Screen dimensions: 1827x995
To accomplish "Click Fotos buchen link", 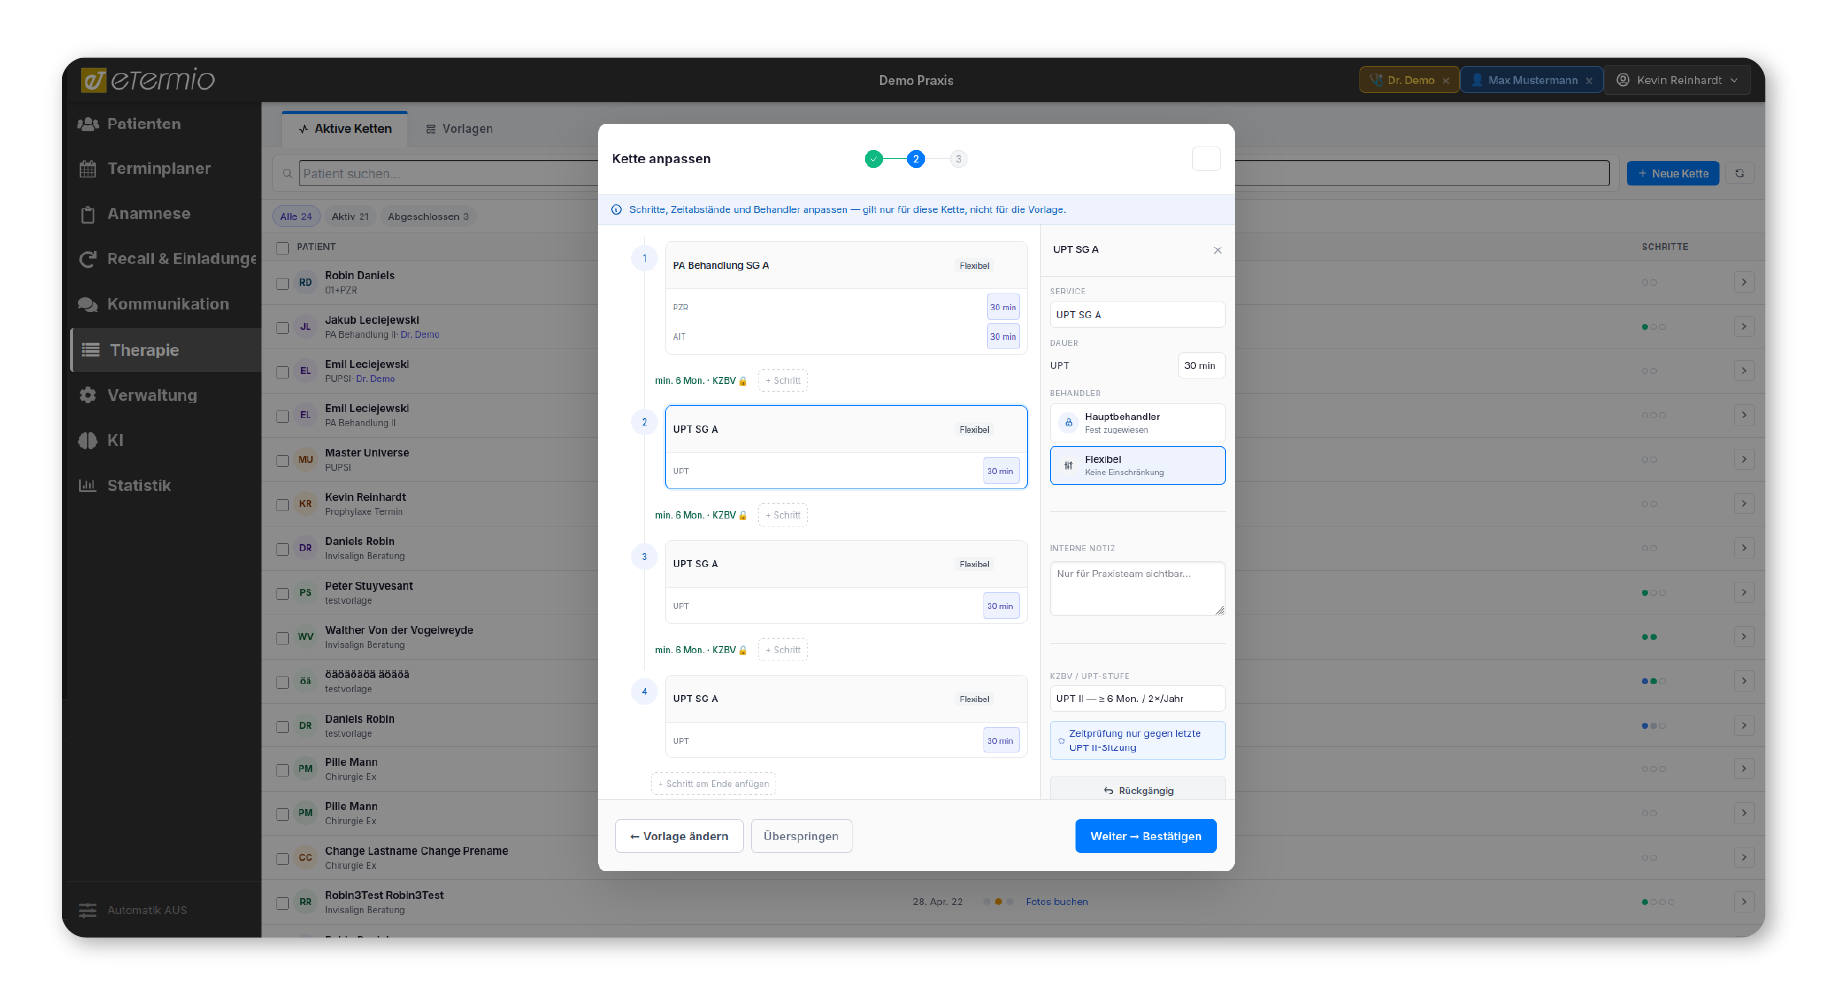I will point(1057,902).
